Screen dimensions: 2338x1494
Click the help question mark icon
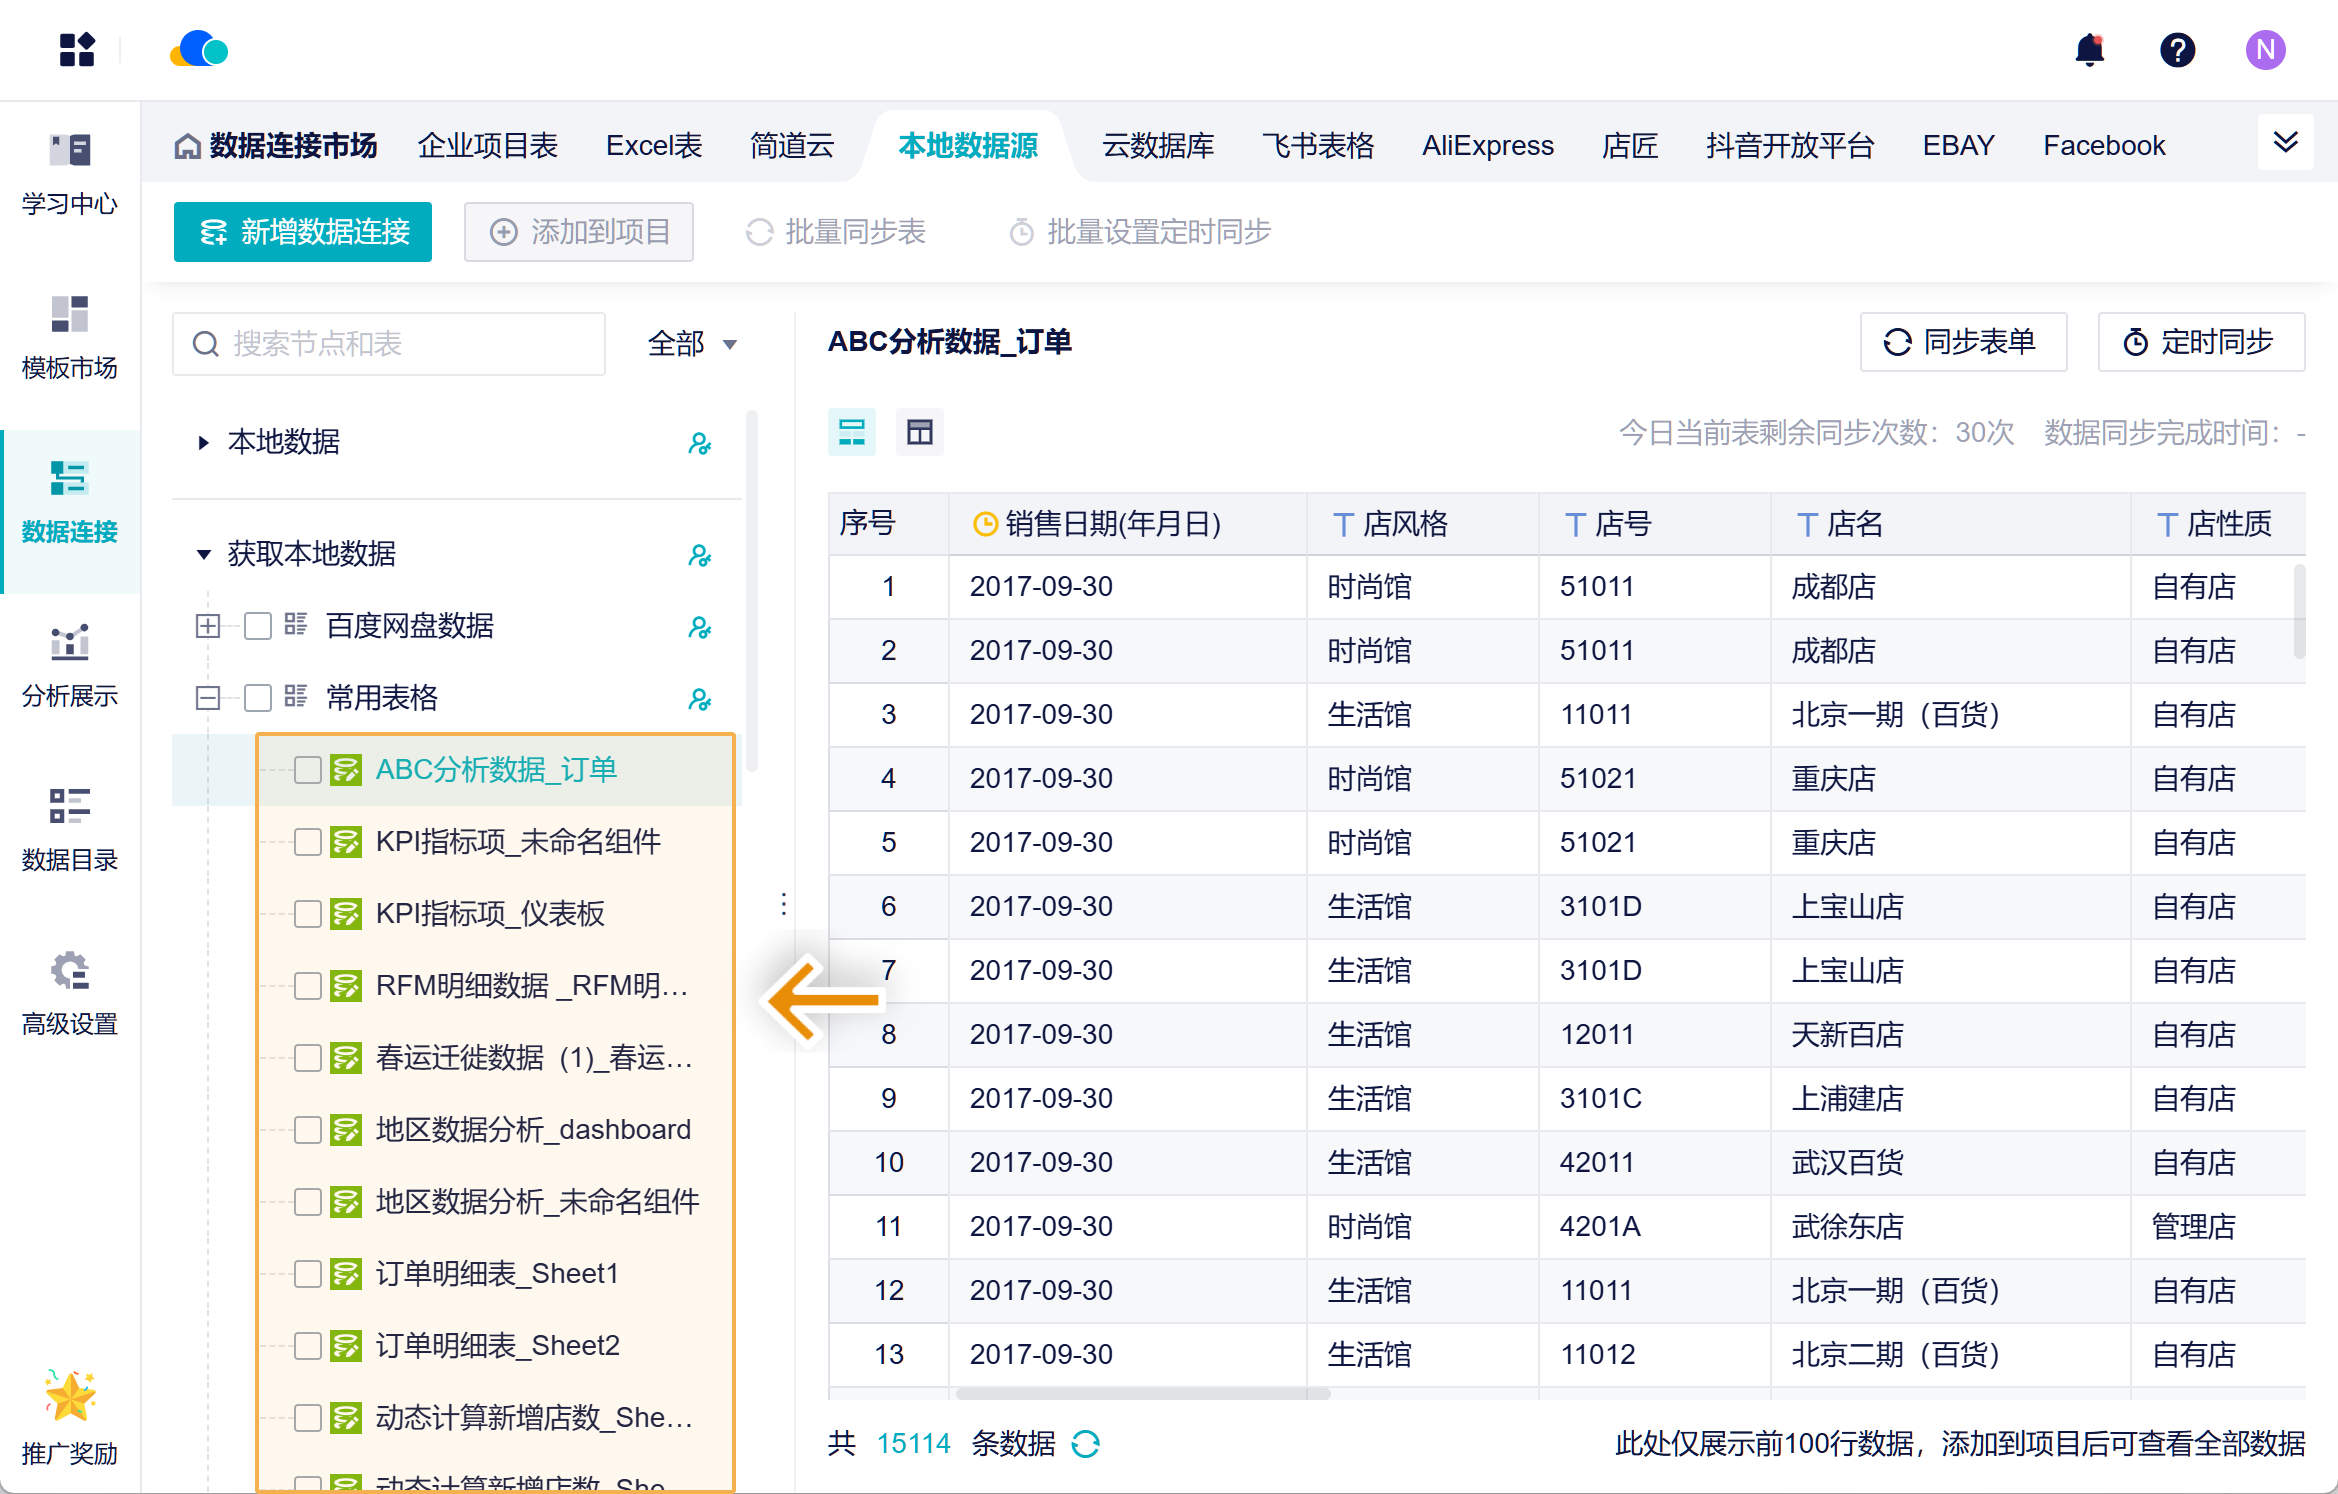point(2177,50)
